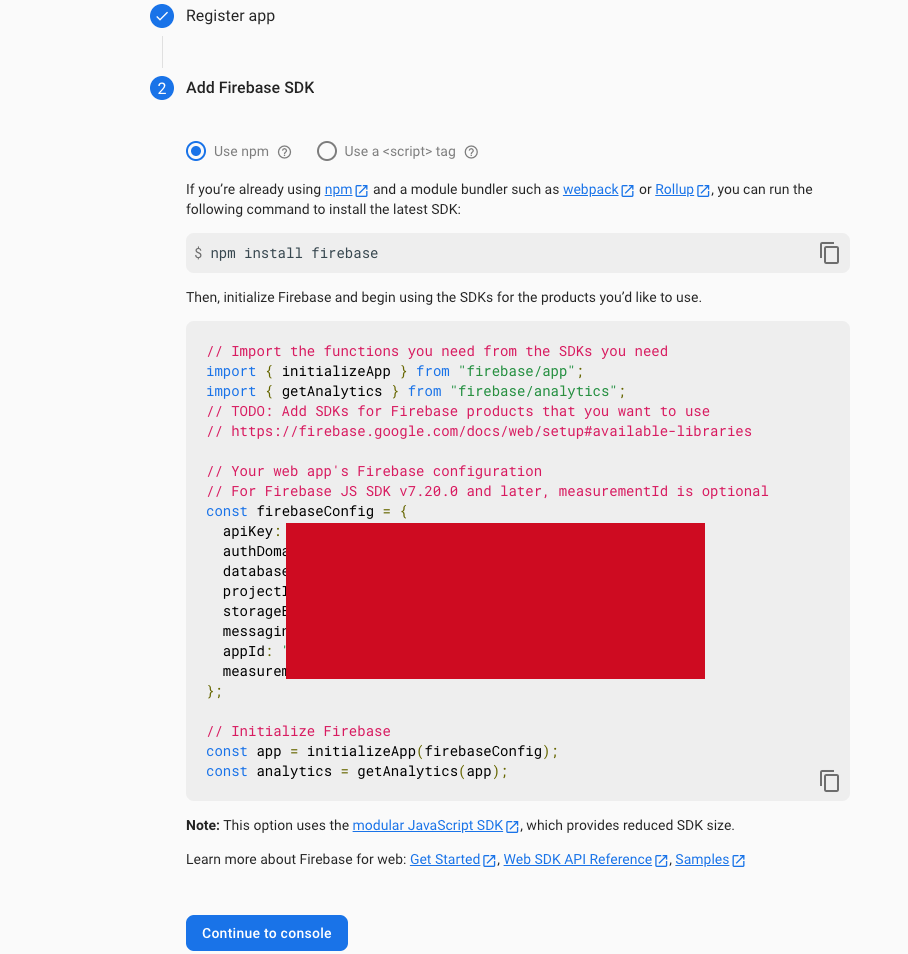Click the getAnalytics(app) line
The height and width of the screenshot is (954, 908).
(357, 771)
